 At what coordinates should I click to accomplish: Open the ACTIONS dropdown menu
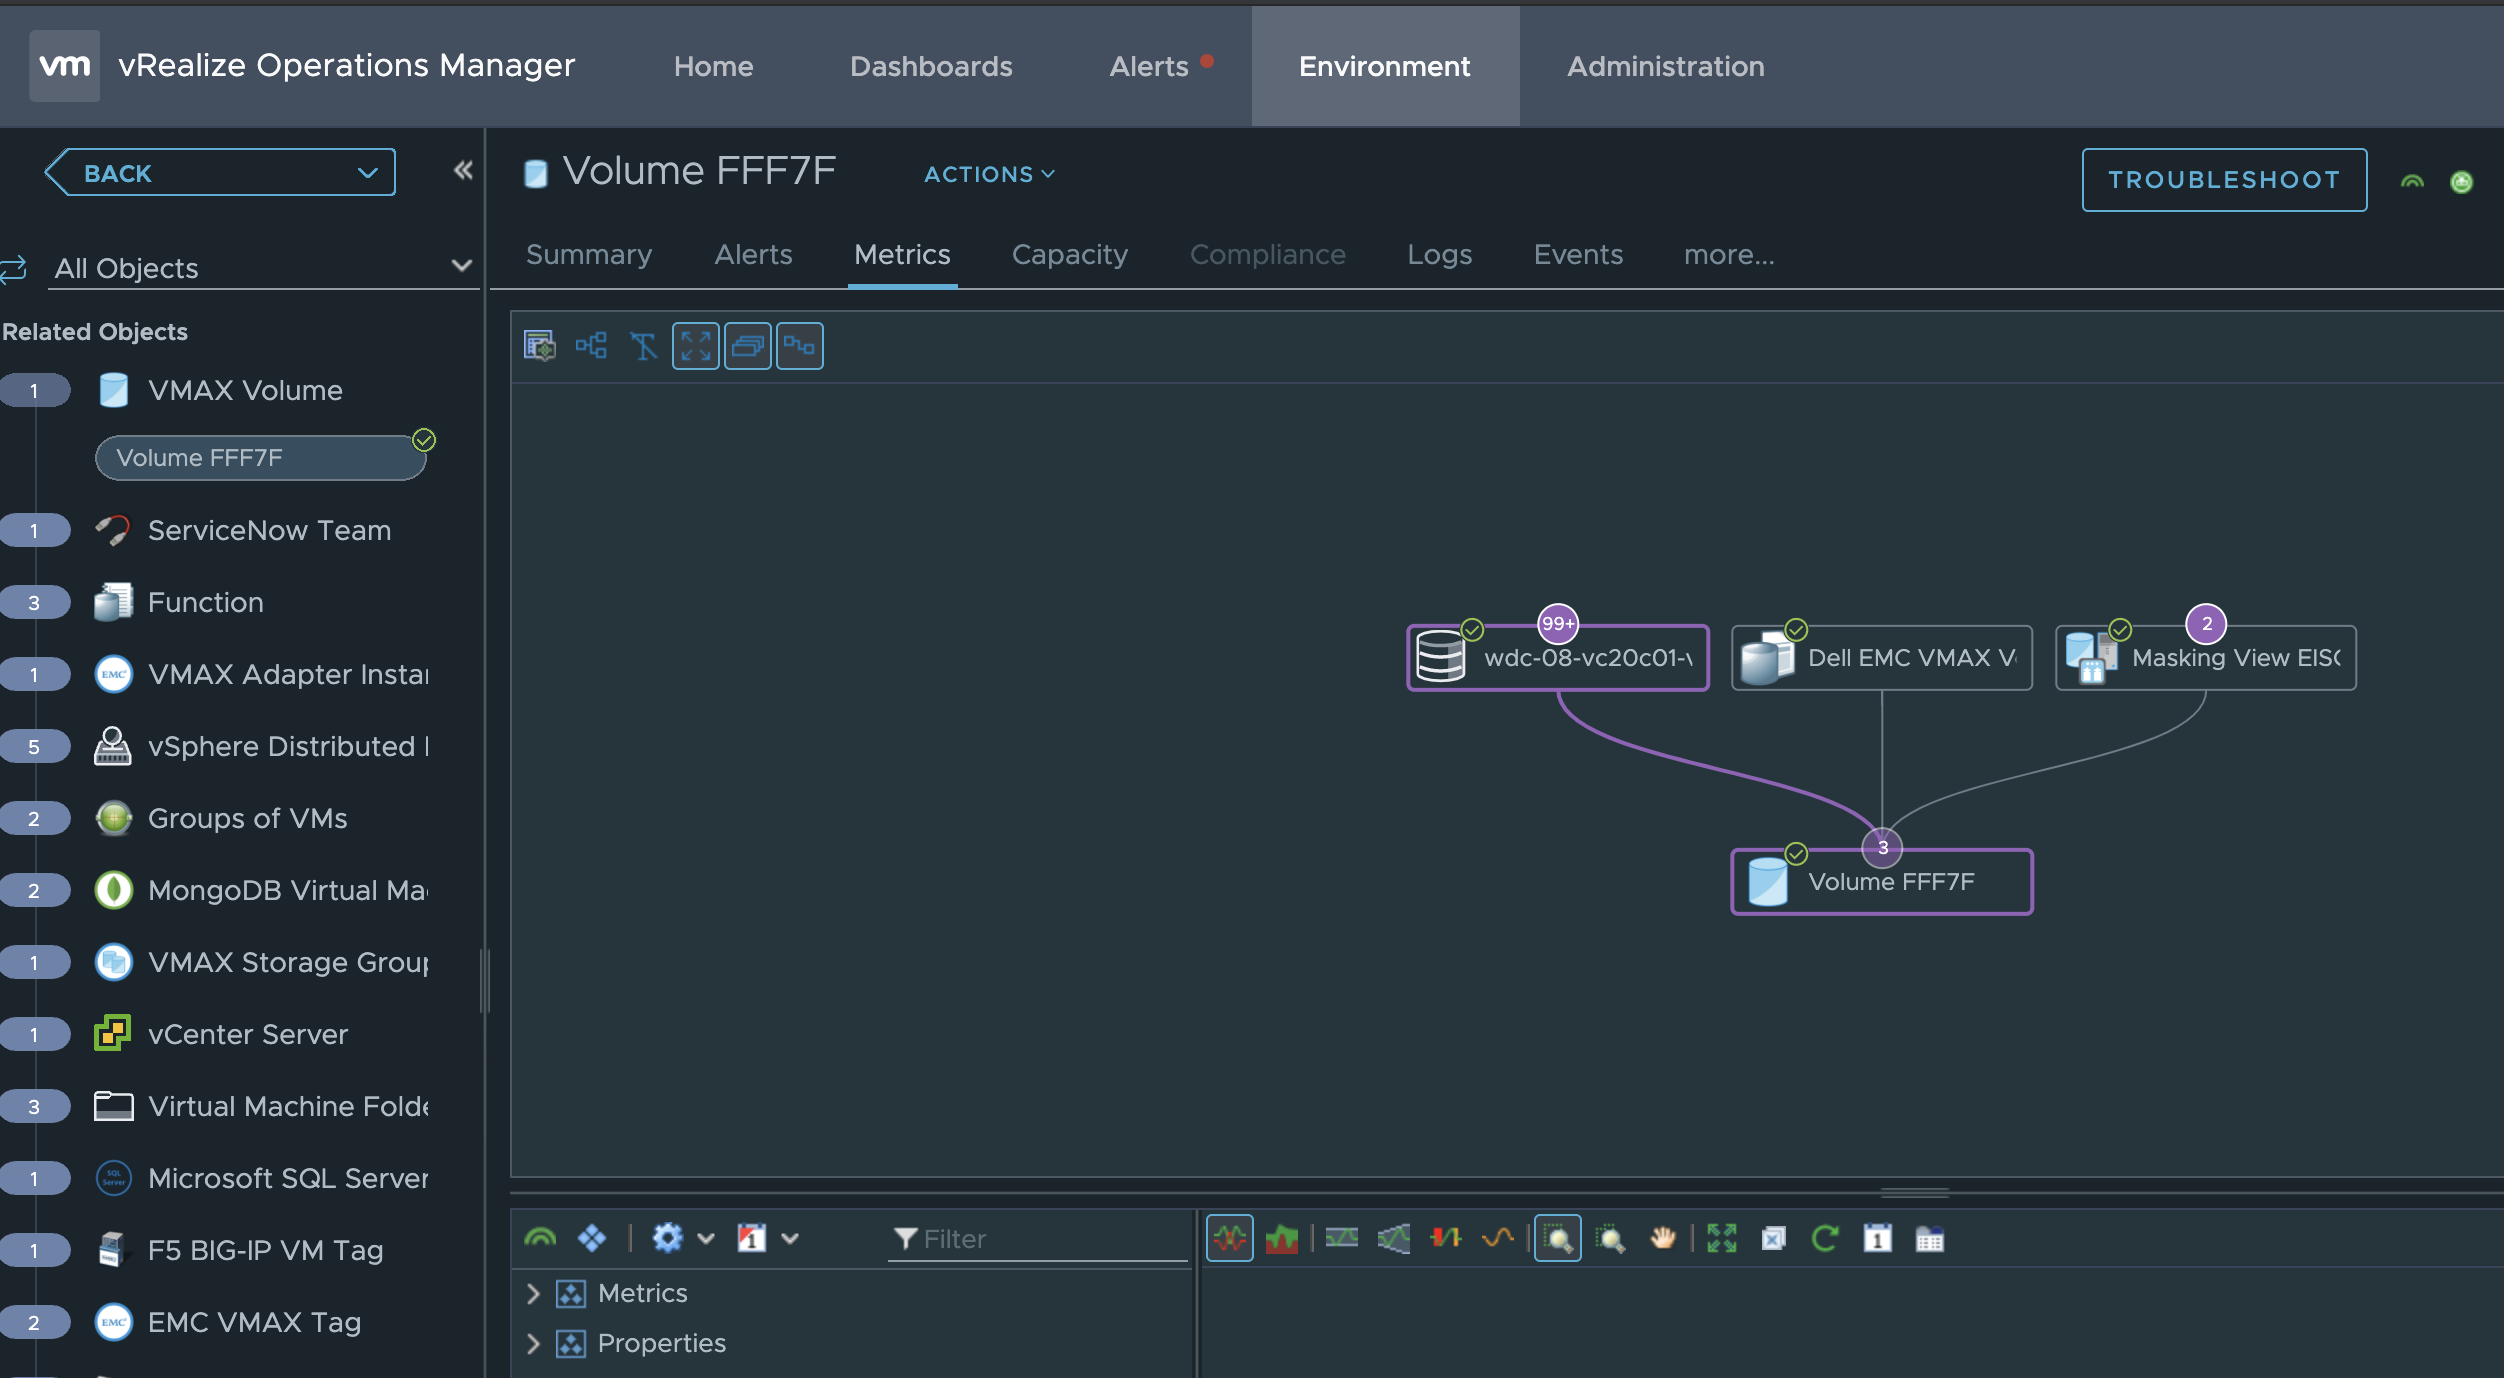pos(989,174)
